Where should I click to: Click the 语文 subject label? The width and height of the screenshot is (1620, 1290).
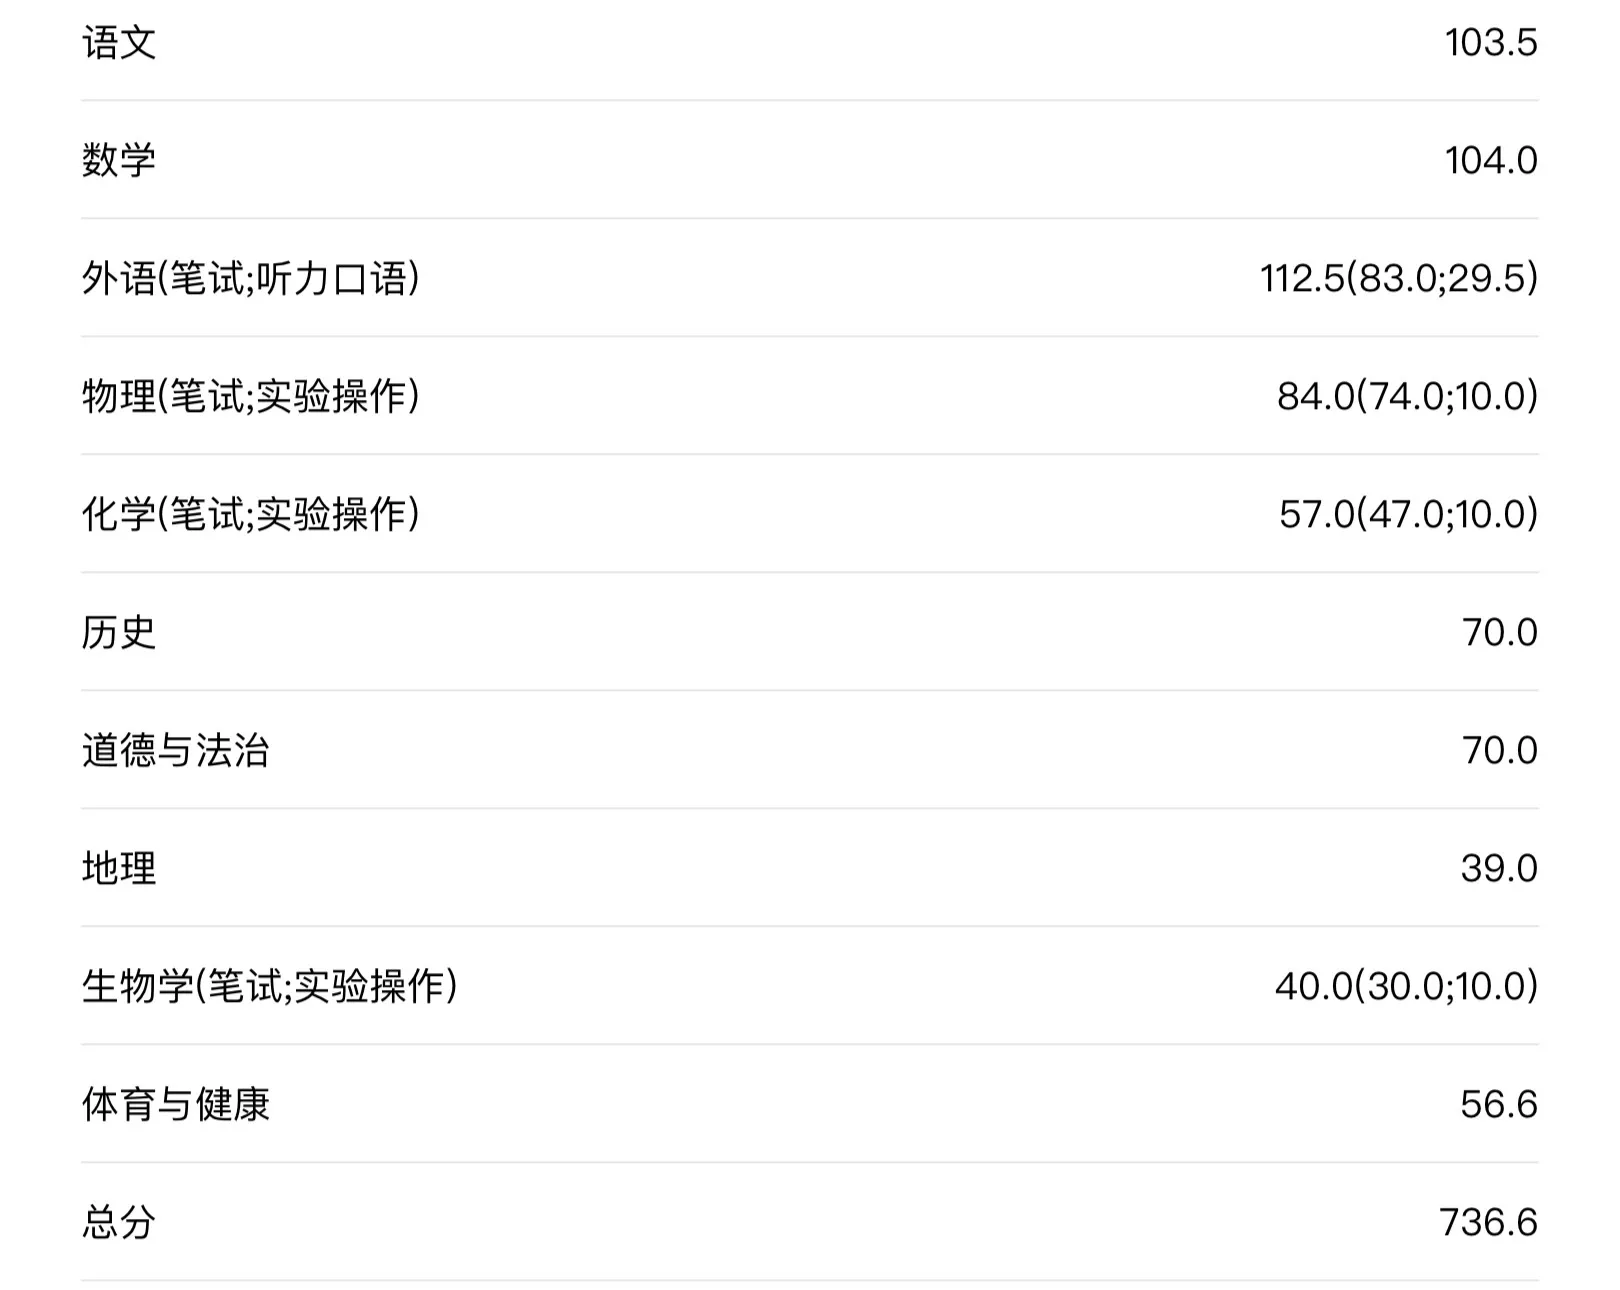tap(118, 43)
